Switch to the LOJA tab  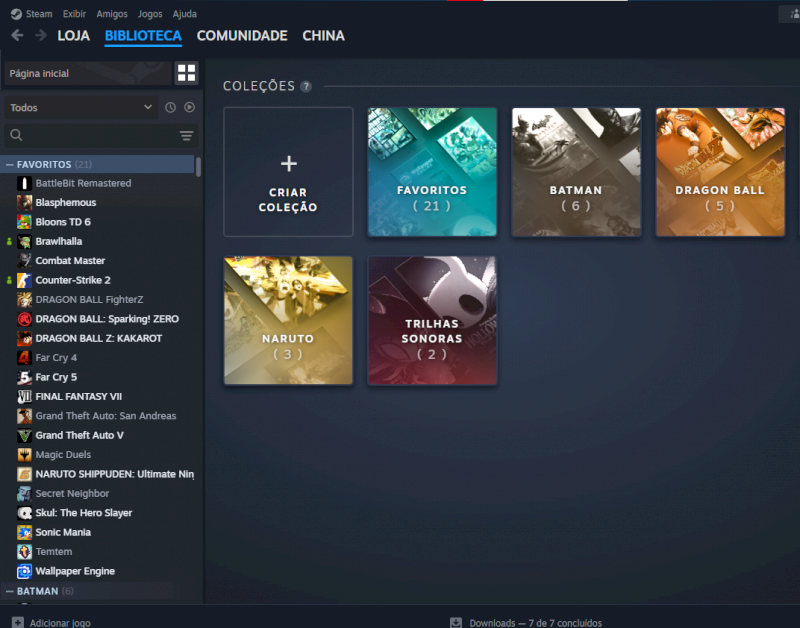coord(73,36)
